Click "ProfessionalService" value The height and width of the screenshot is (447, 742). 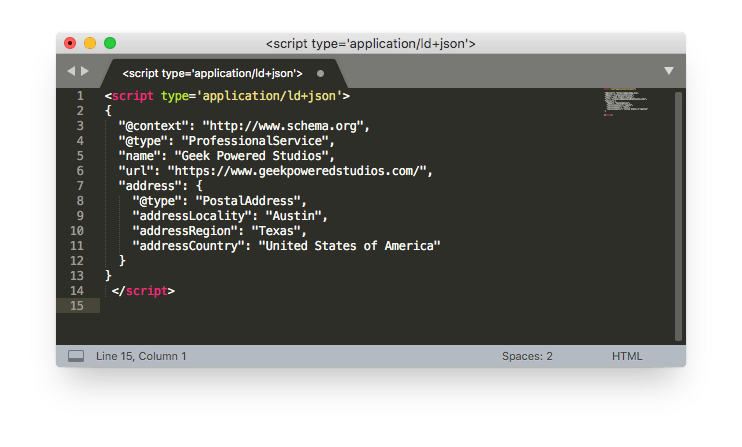pos(255,141)
